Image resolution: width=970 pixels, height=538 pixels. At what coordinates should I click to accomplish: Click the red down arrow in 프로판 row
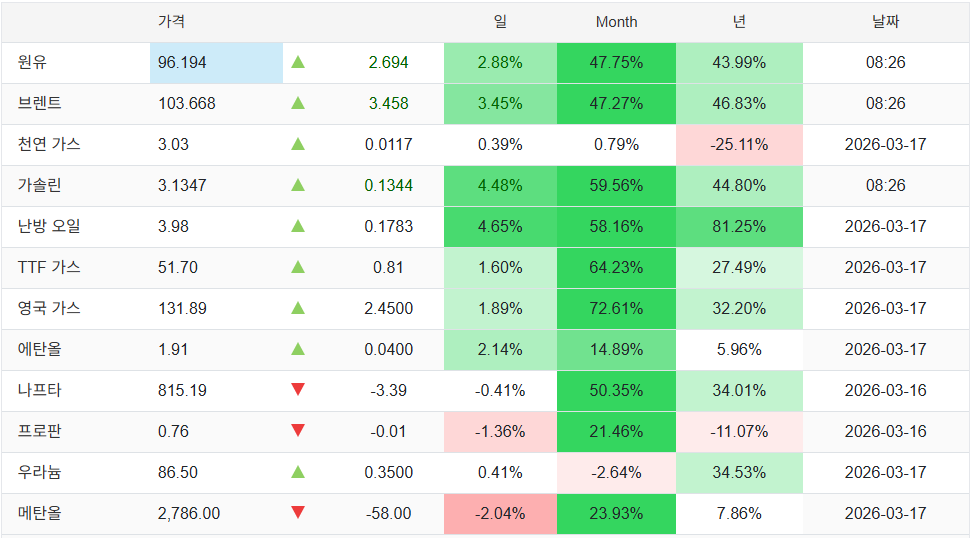tap(298, 430)
